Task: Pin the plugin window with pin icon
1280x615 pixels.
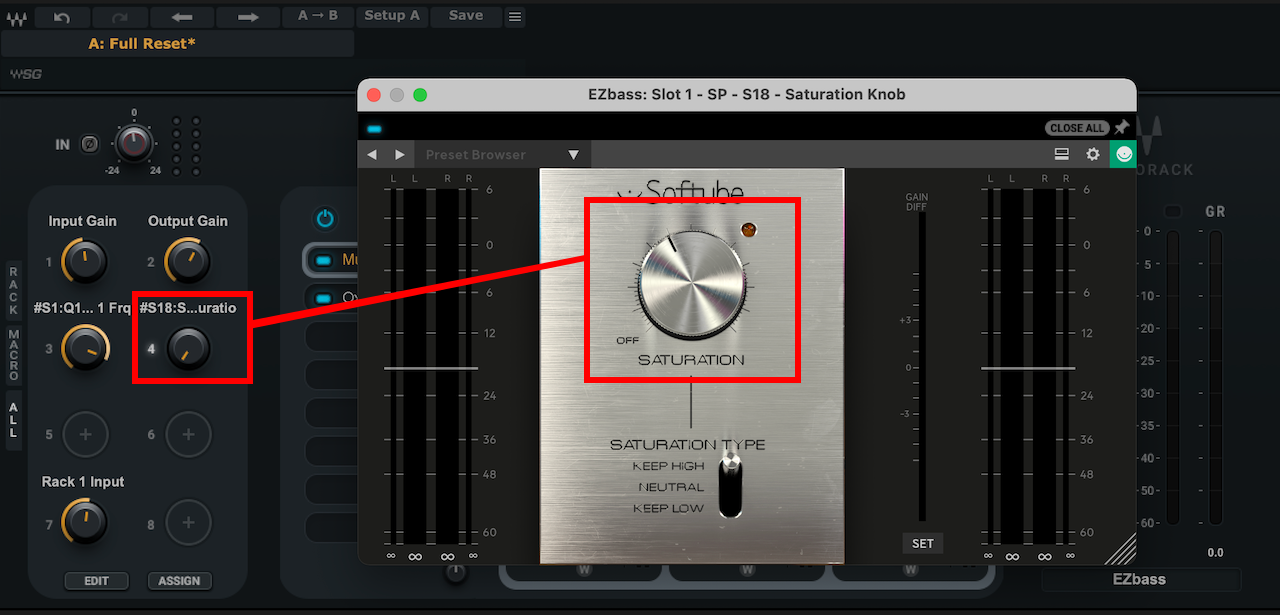Action: (1122, 128)
